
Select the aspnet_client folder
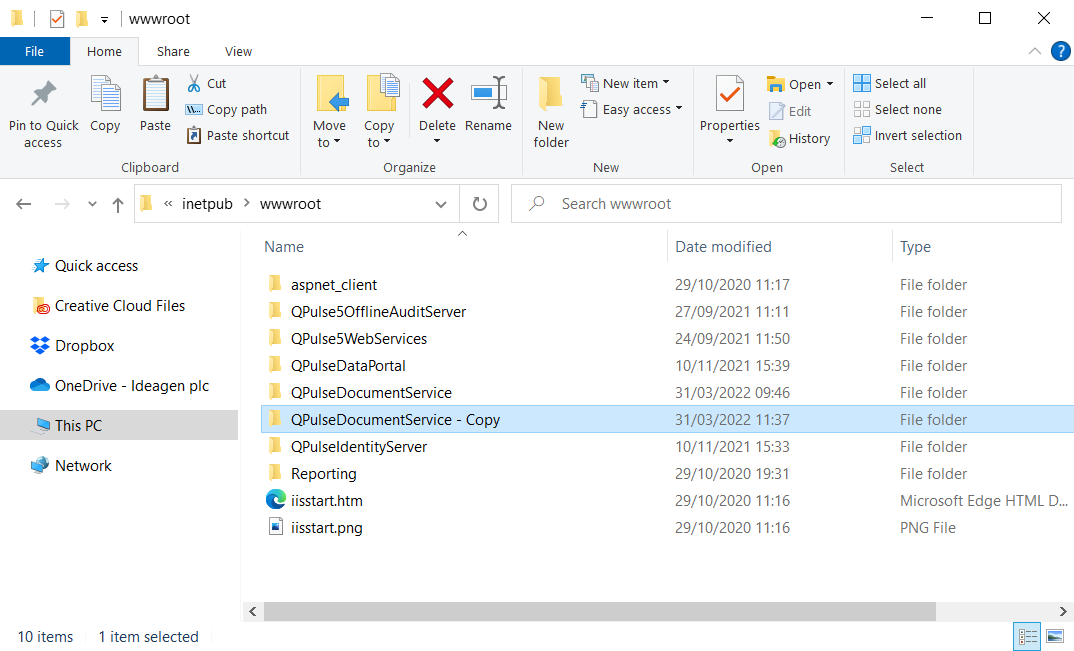334,285
